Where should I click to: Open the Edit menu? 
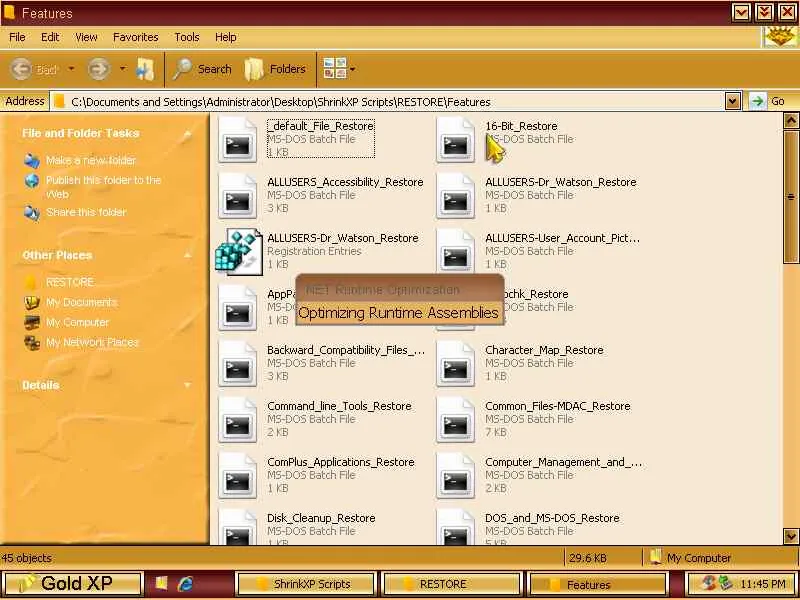(49, 37)
